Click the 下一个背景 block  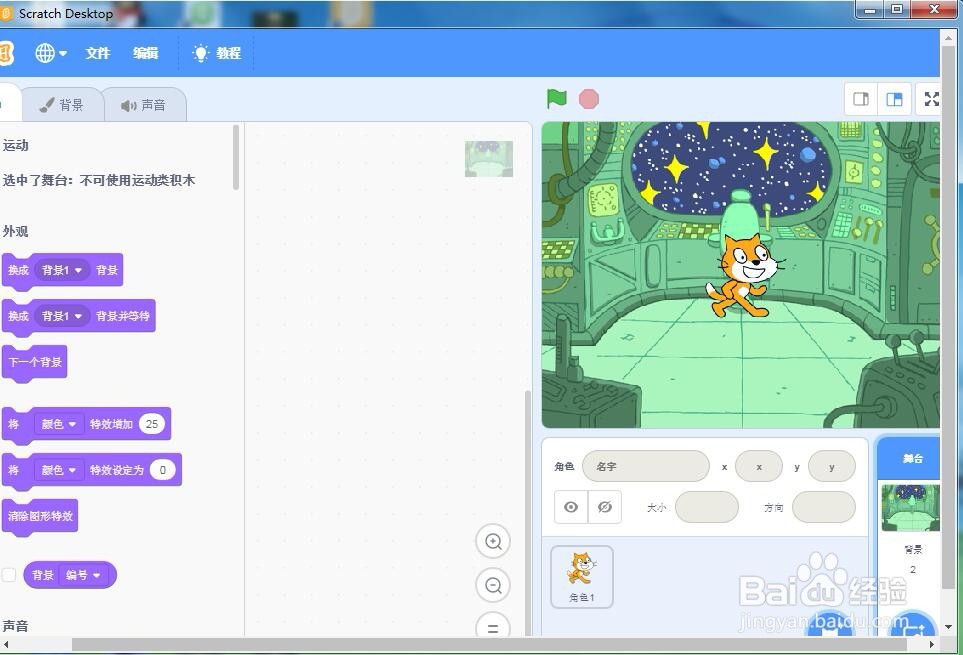tap(35, 363)
